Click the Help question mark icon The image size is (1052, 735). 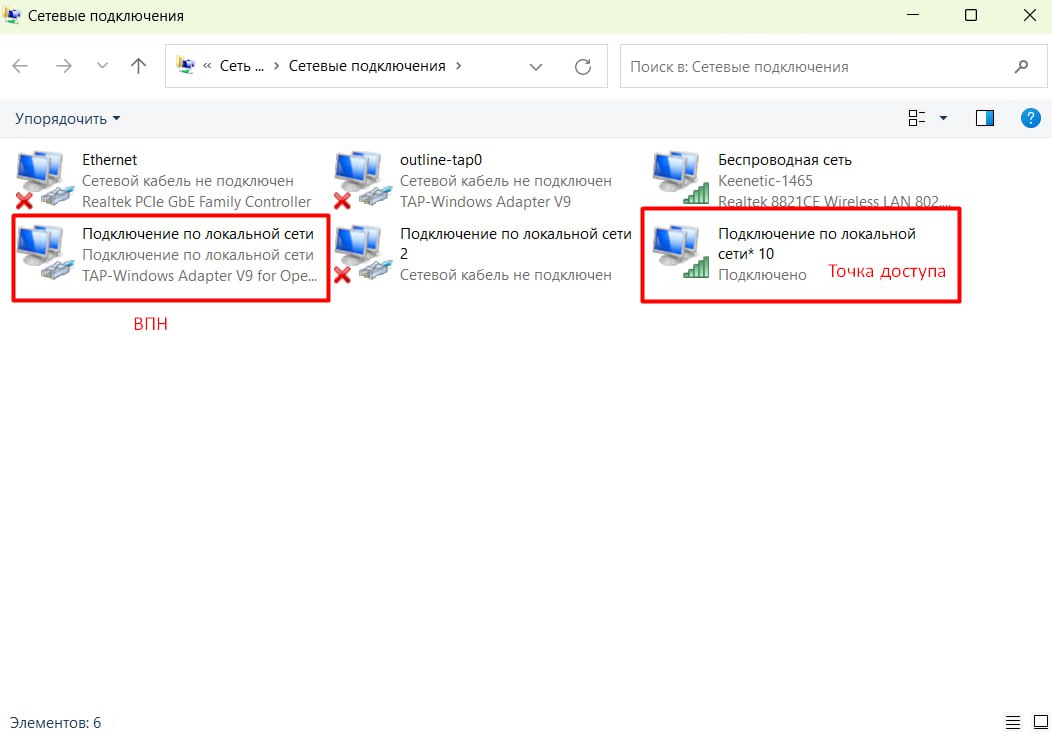tap(1030, 118)
